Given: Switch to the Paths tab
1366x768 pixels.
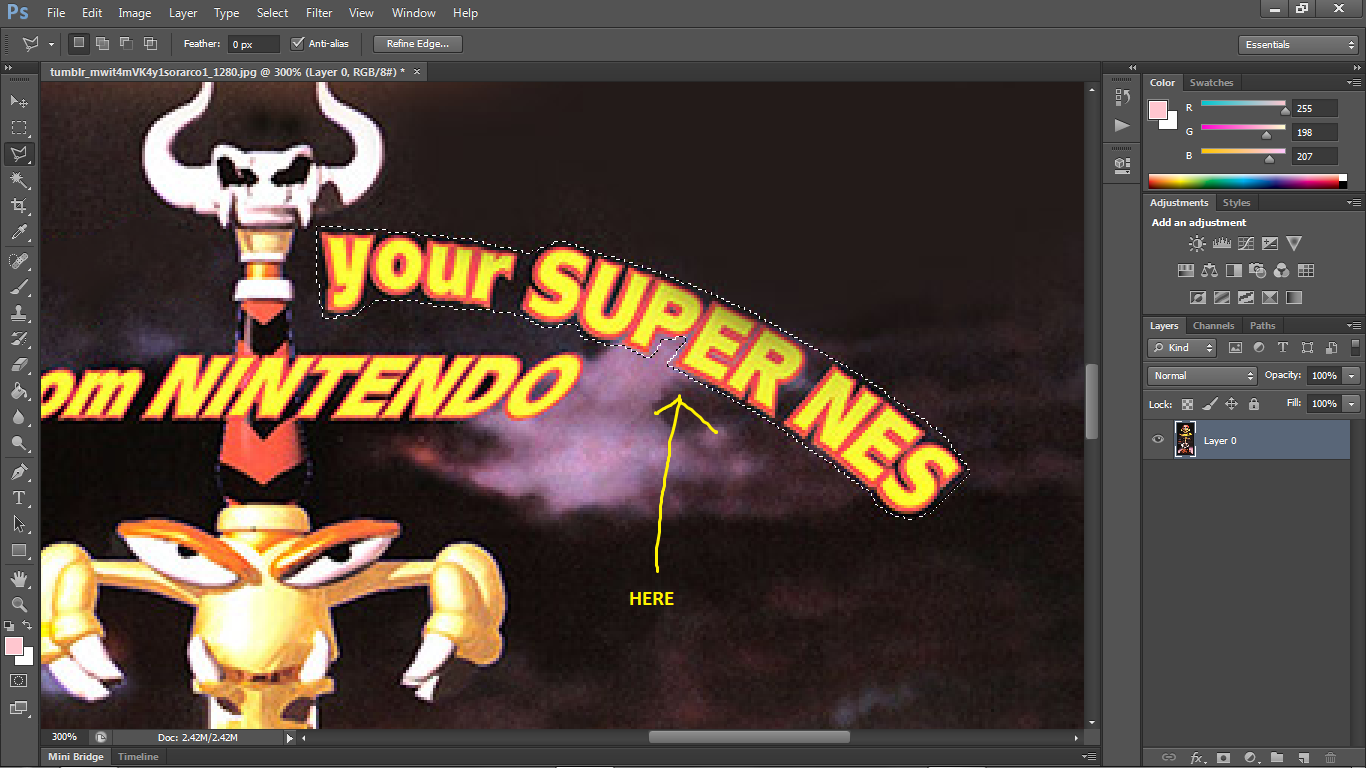Looking at the screenshot, I should click(x=1263, y=326).
